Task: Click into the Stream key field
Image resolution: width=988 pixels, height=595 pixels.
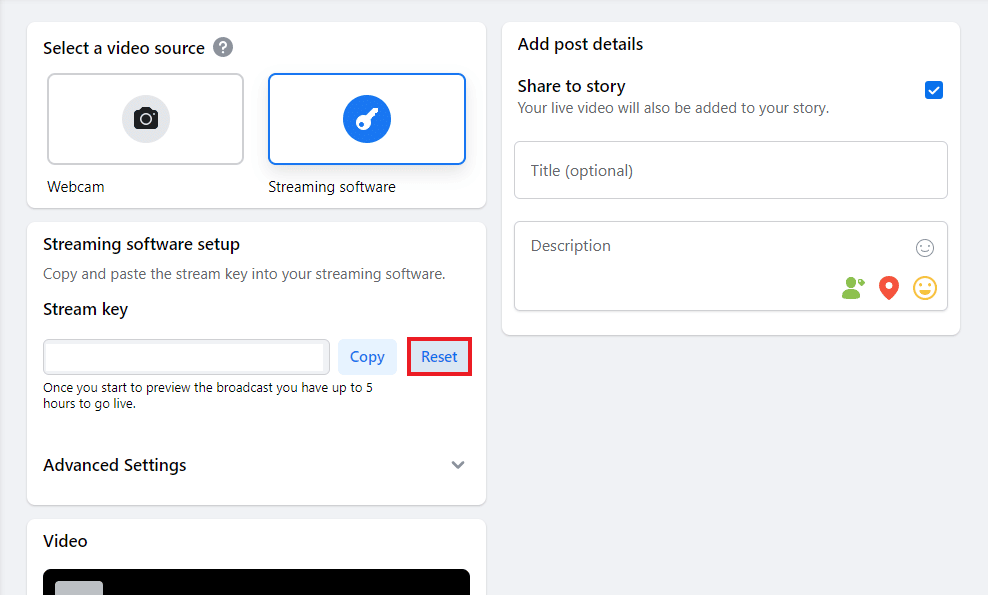Action: click(187, 357)
